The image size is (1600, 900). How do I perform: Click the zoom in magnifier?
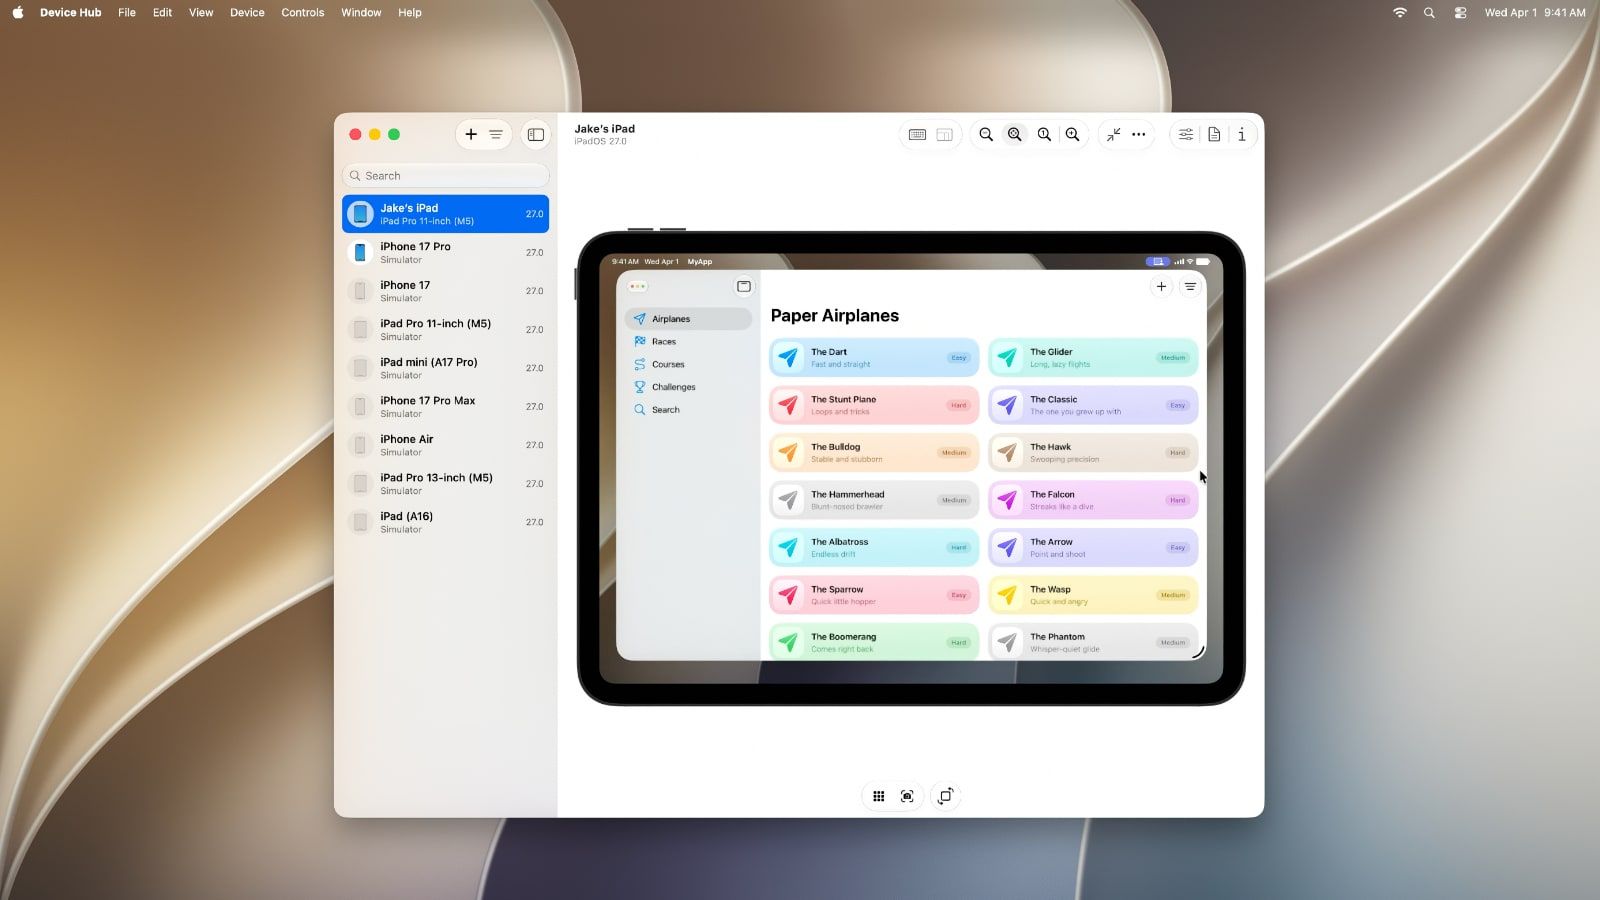pos(1072,134)
